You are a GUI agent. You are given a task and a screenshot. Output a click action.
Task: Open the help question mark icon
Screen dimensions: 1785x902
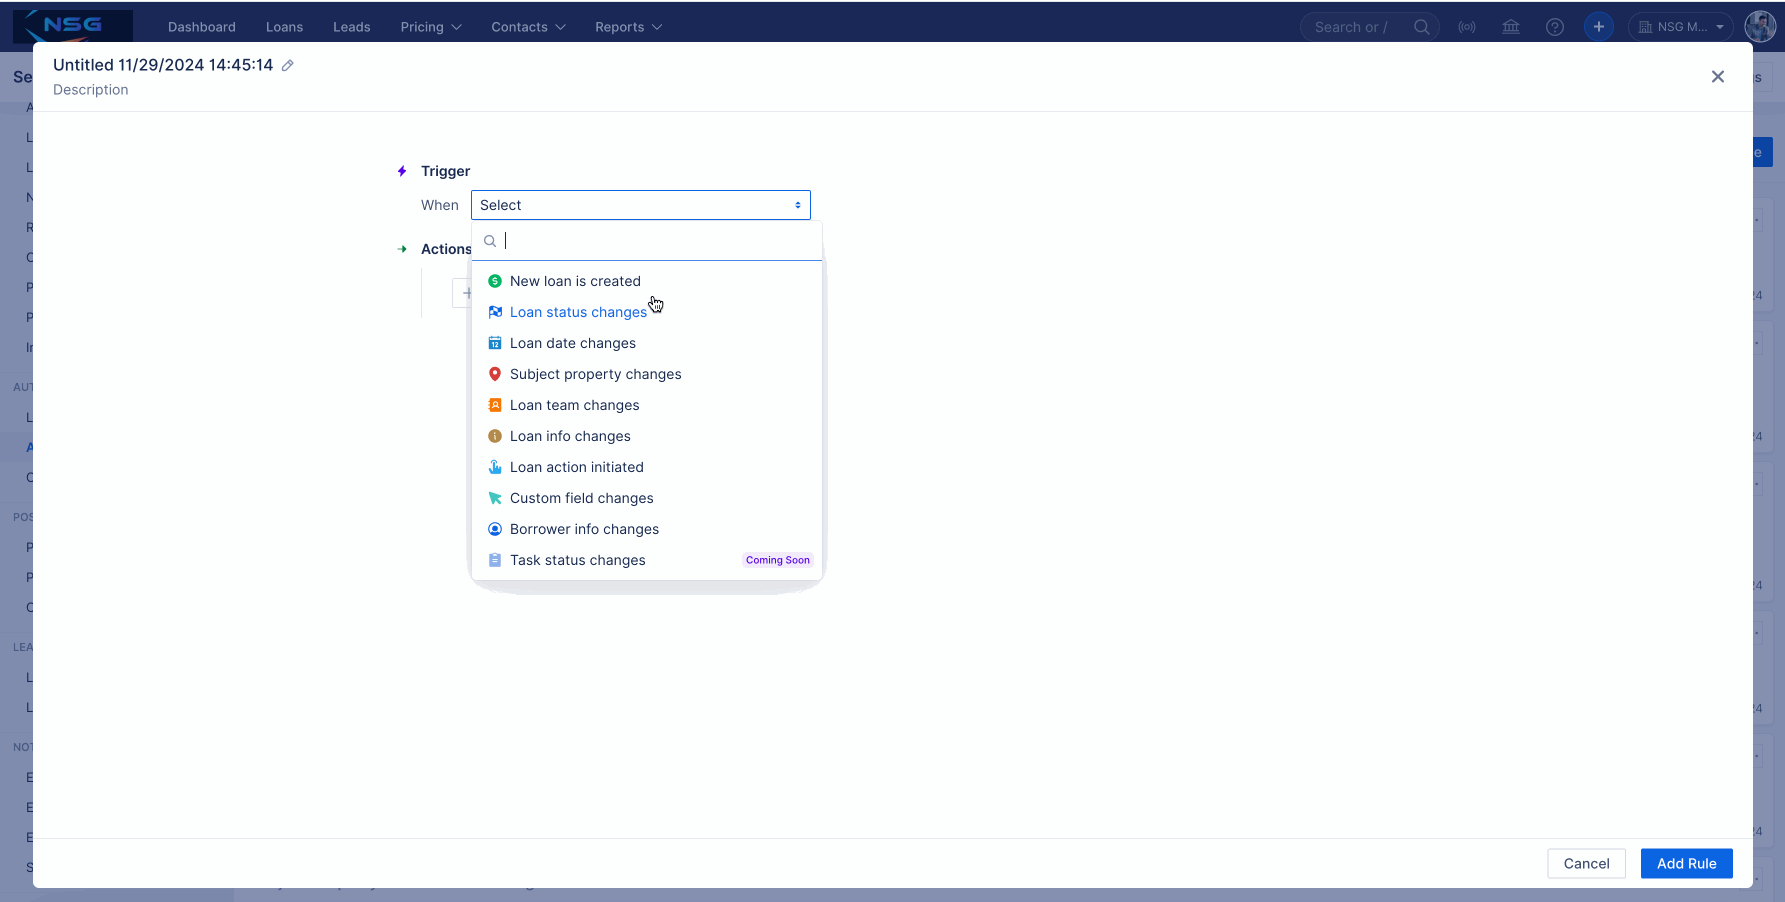coord(1555,27)
